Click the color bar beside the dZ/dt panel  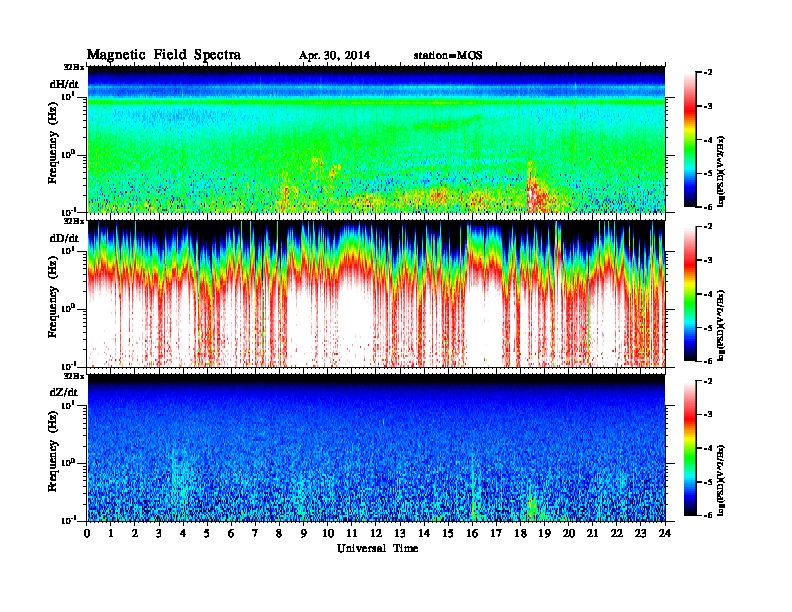tap(690, 448)
